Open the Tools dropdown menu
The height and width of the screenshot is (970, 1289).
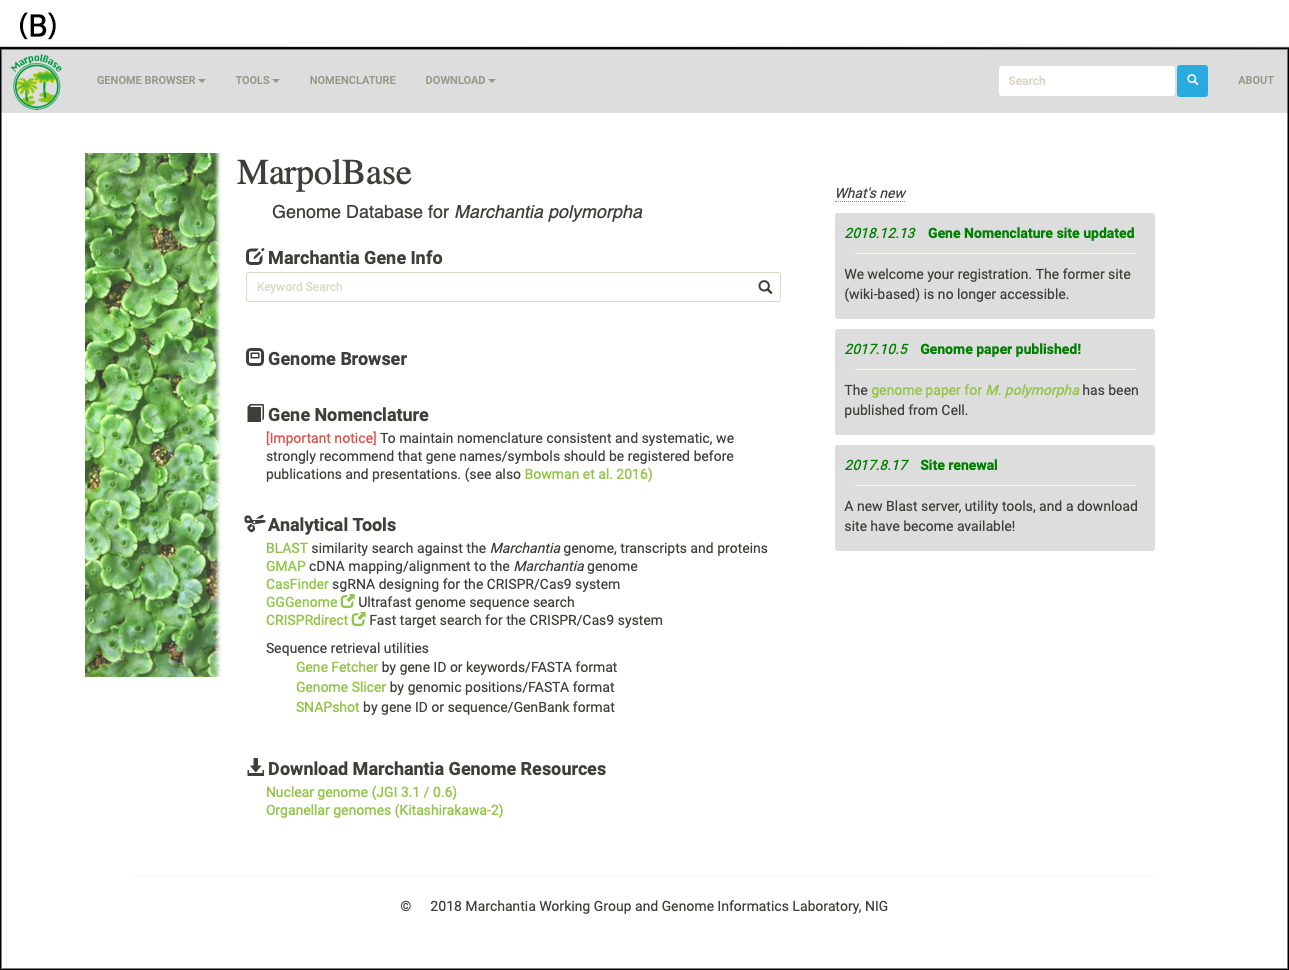(257, 81)
